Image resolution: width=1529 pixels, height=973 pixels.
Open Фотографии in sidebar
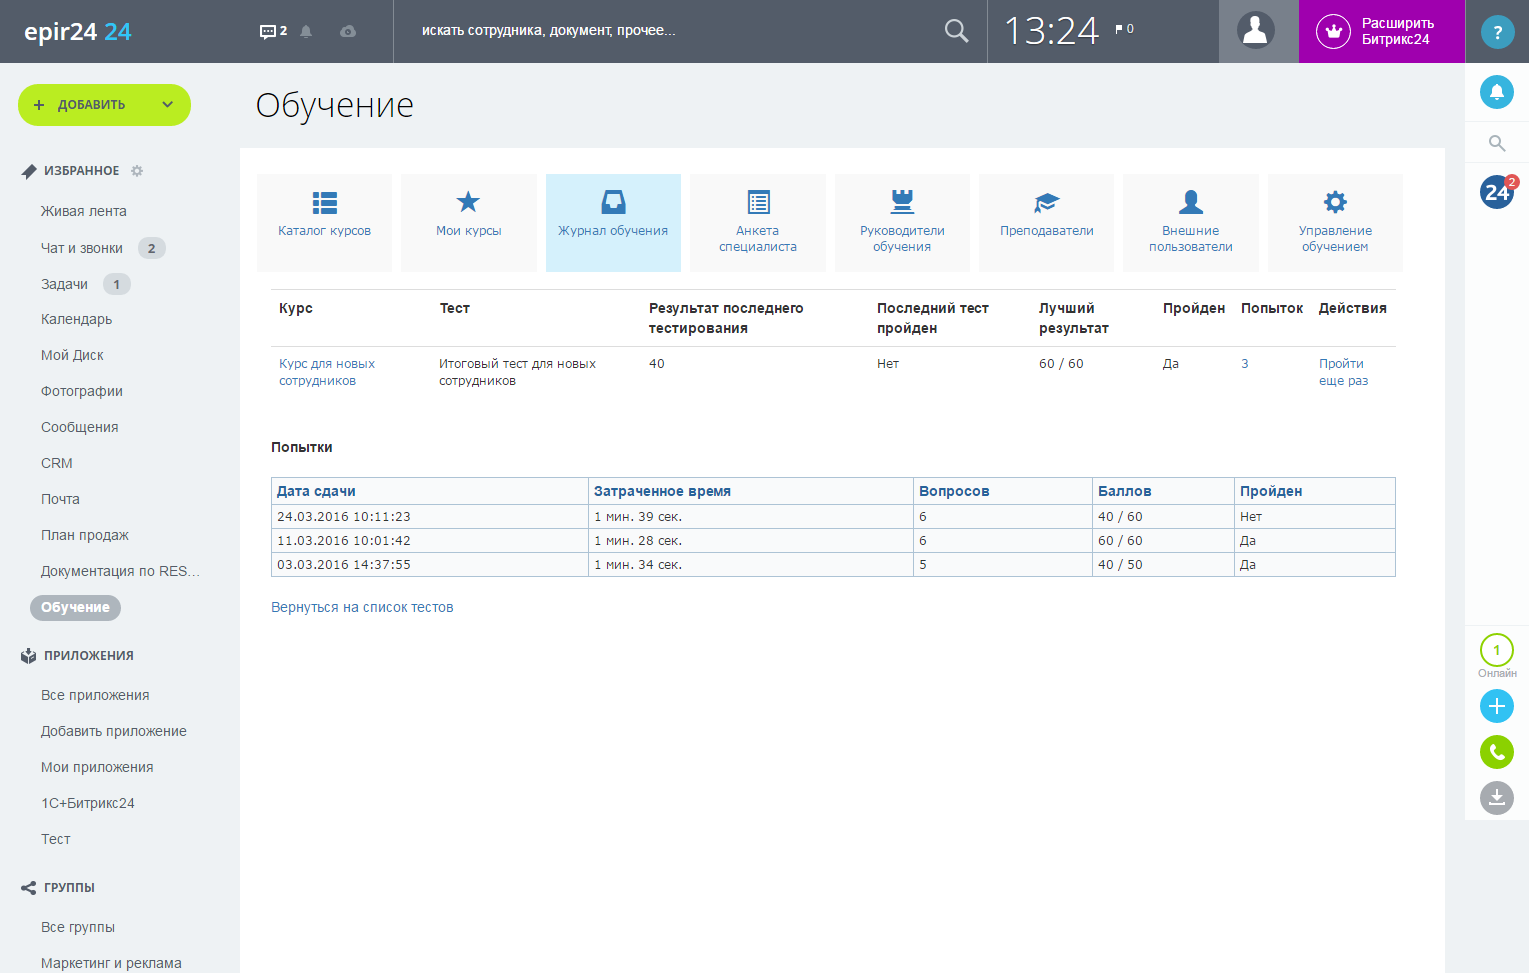pos(82,391)
